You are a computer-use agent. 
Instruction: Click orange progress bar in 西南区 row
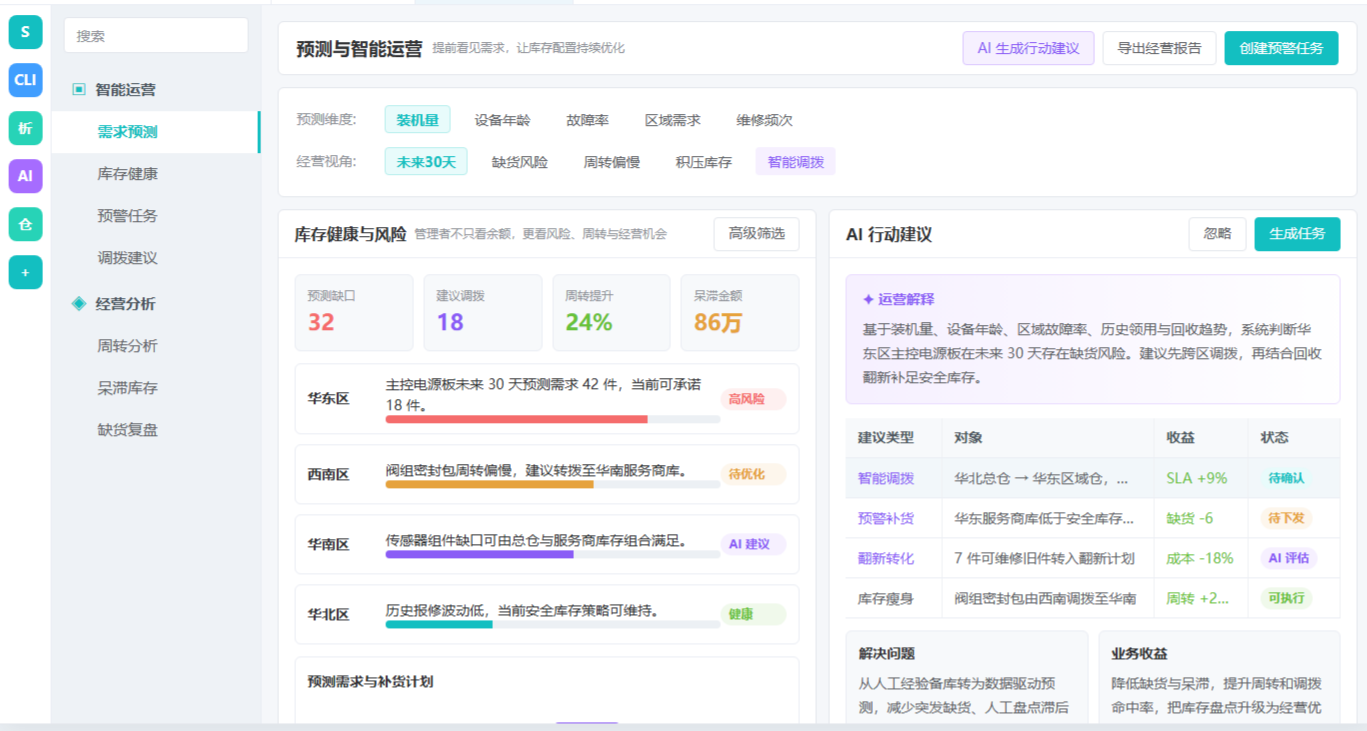489,484
